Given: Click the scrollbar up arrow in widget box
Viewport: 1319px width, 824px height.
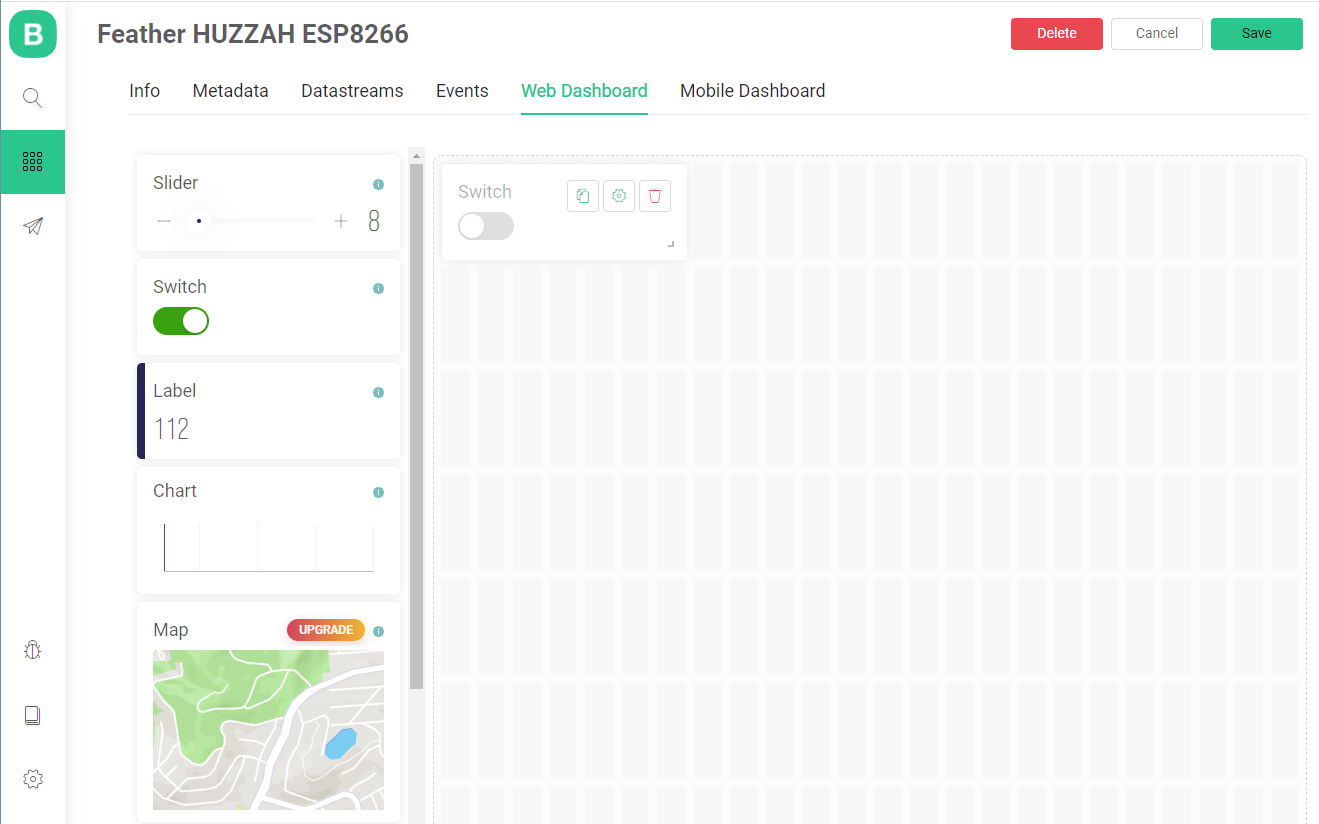Looking at the screenshot, I should click(416, 155).
